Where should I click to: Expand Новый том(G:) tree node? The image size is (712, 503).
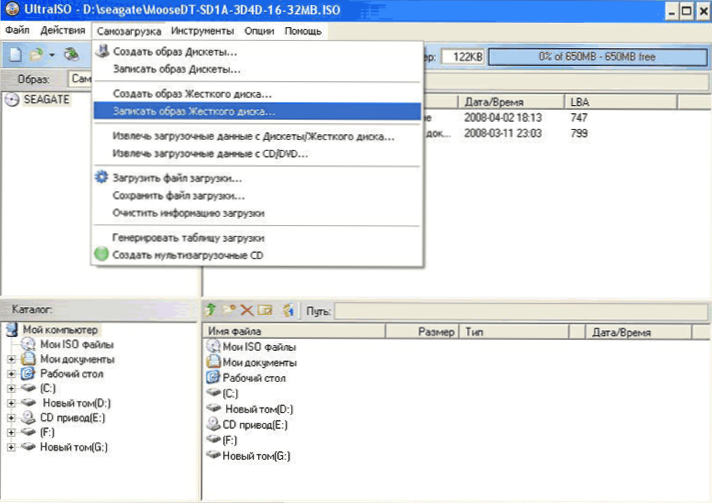coord(11,447)
